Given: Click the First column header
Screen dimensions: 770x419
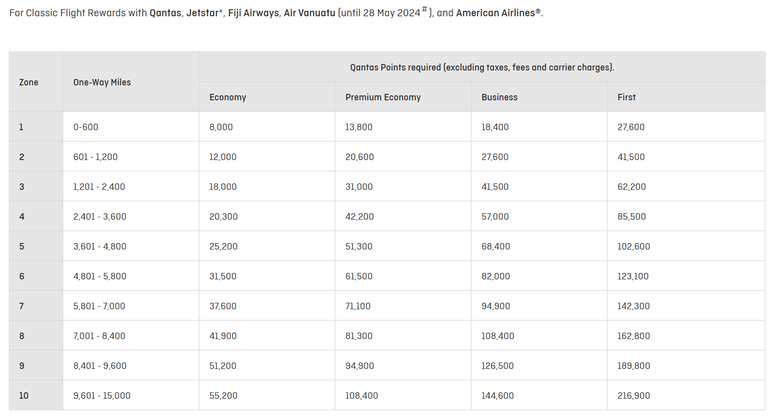Looking at the screenshot, I should [627, 97].
